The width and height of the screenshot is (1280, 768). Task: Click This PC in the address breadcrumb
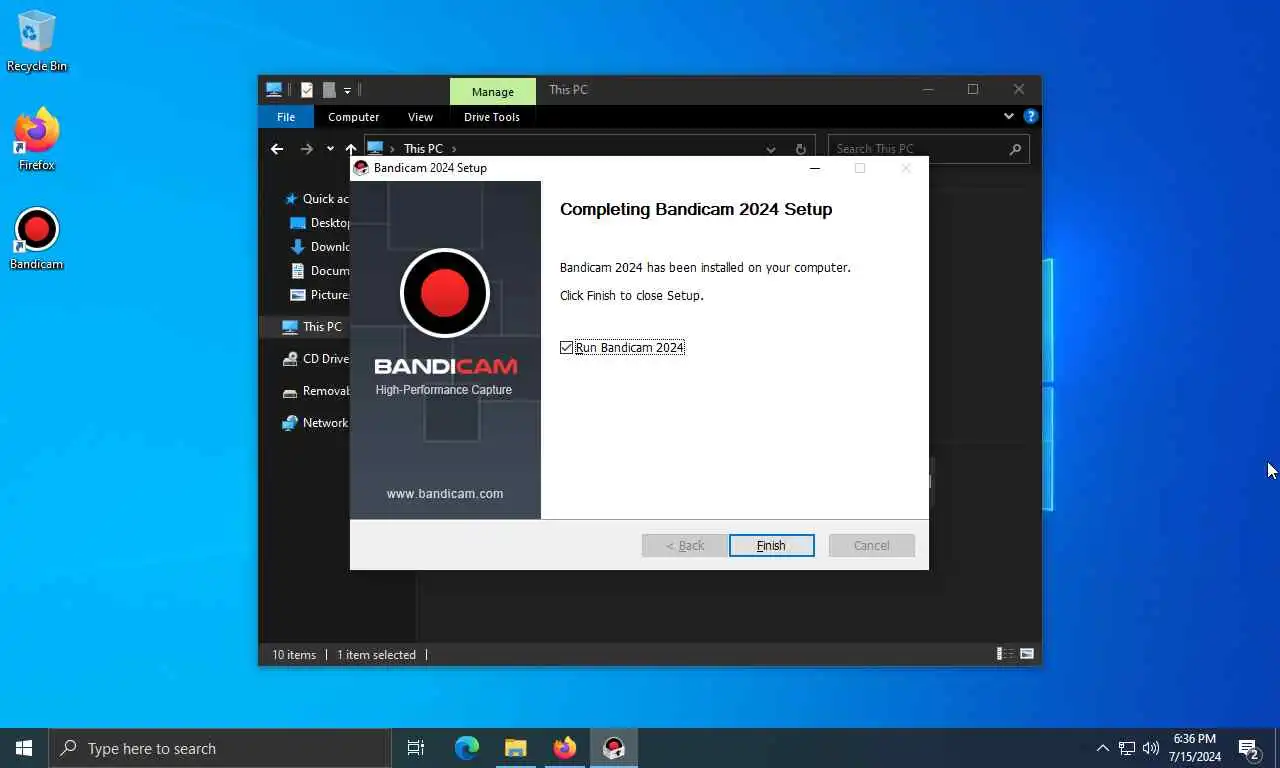pos(423,149)
